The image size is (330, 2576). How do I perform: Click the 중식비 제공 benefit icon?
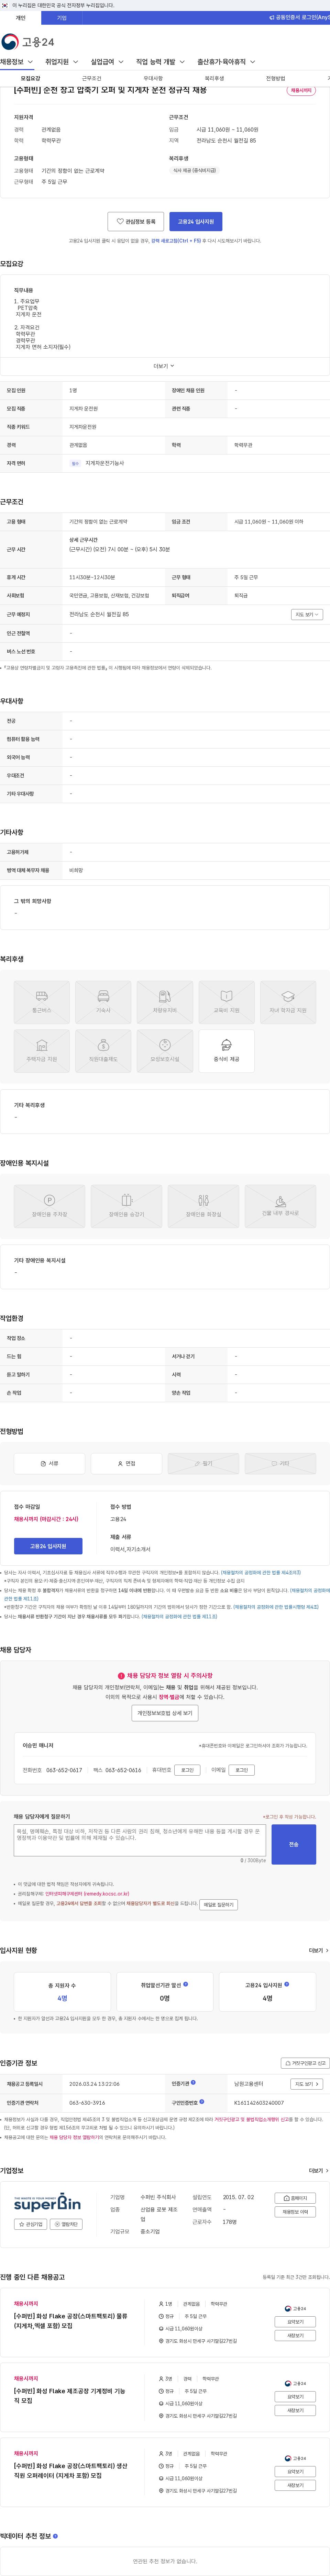pyautogui.click(x=226, y=1051)
